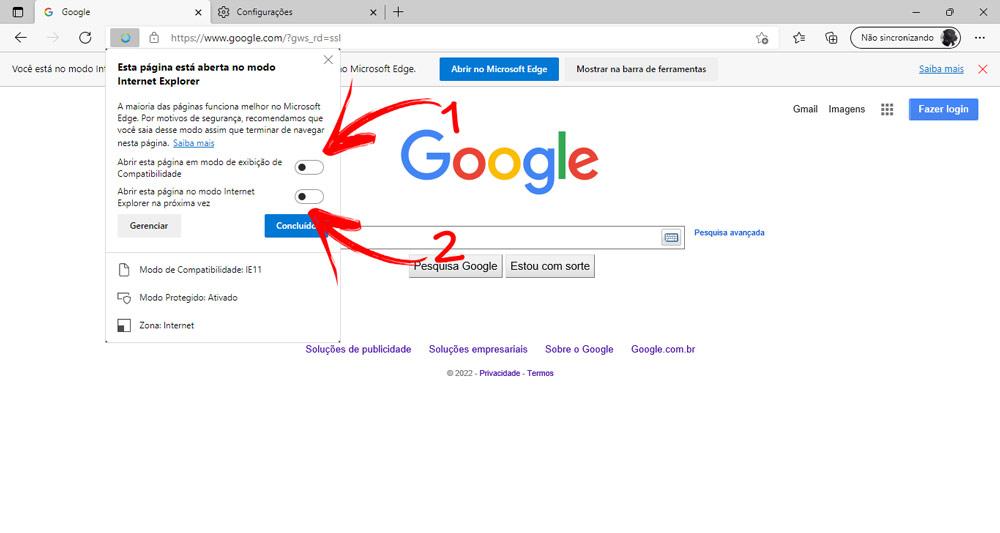Click Modo Protegido: Ativado text
The width and height of the screenshot is (1000, 533).
[189, 298]
